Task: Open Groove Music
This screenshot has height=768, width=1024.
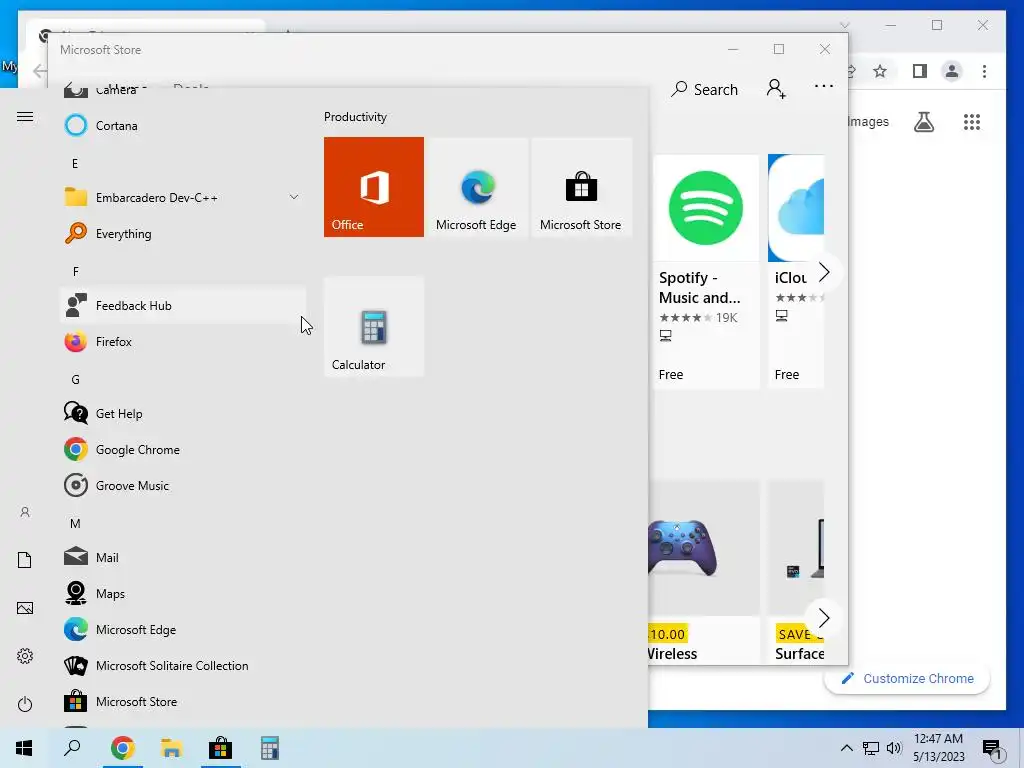Action: point(183,486)
